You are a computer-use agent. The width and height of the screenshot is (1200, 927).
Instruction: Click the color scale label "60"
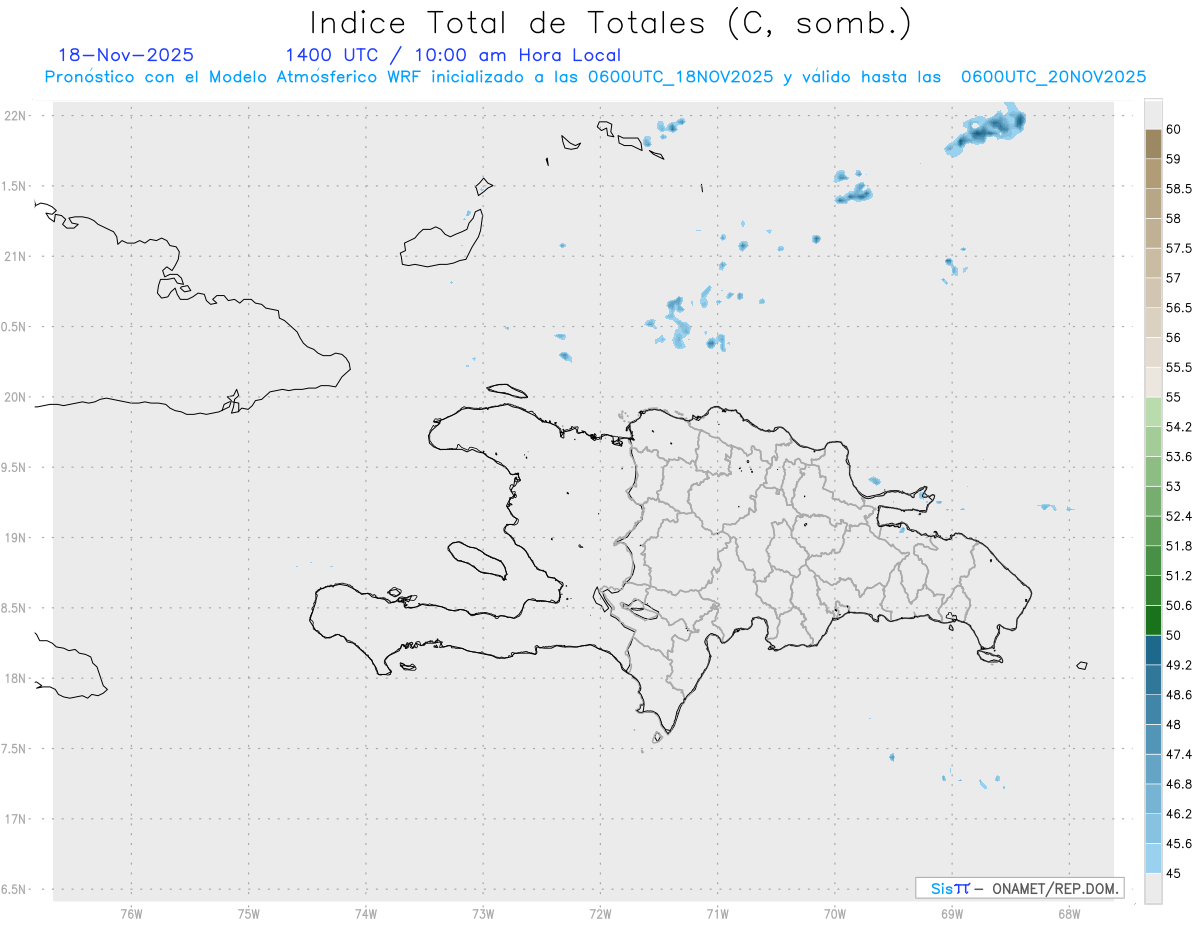point(1174,129)
